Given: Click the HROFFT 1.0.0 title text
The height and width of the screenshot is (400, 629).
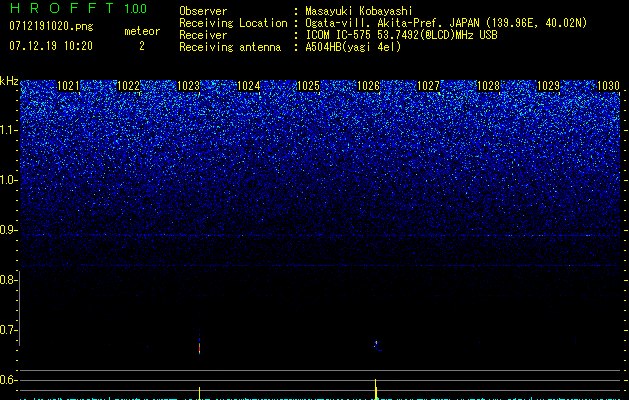Looking at the screenshot, I should point(78,8).
